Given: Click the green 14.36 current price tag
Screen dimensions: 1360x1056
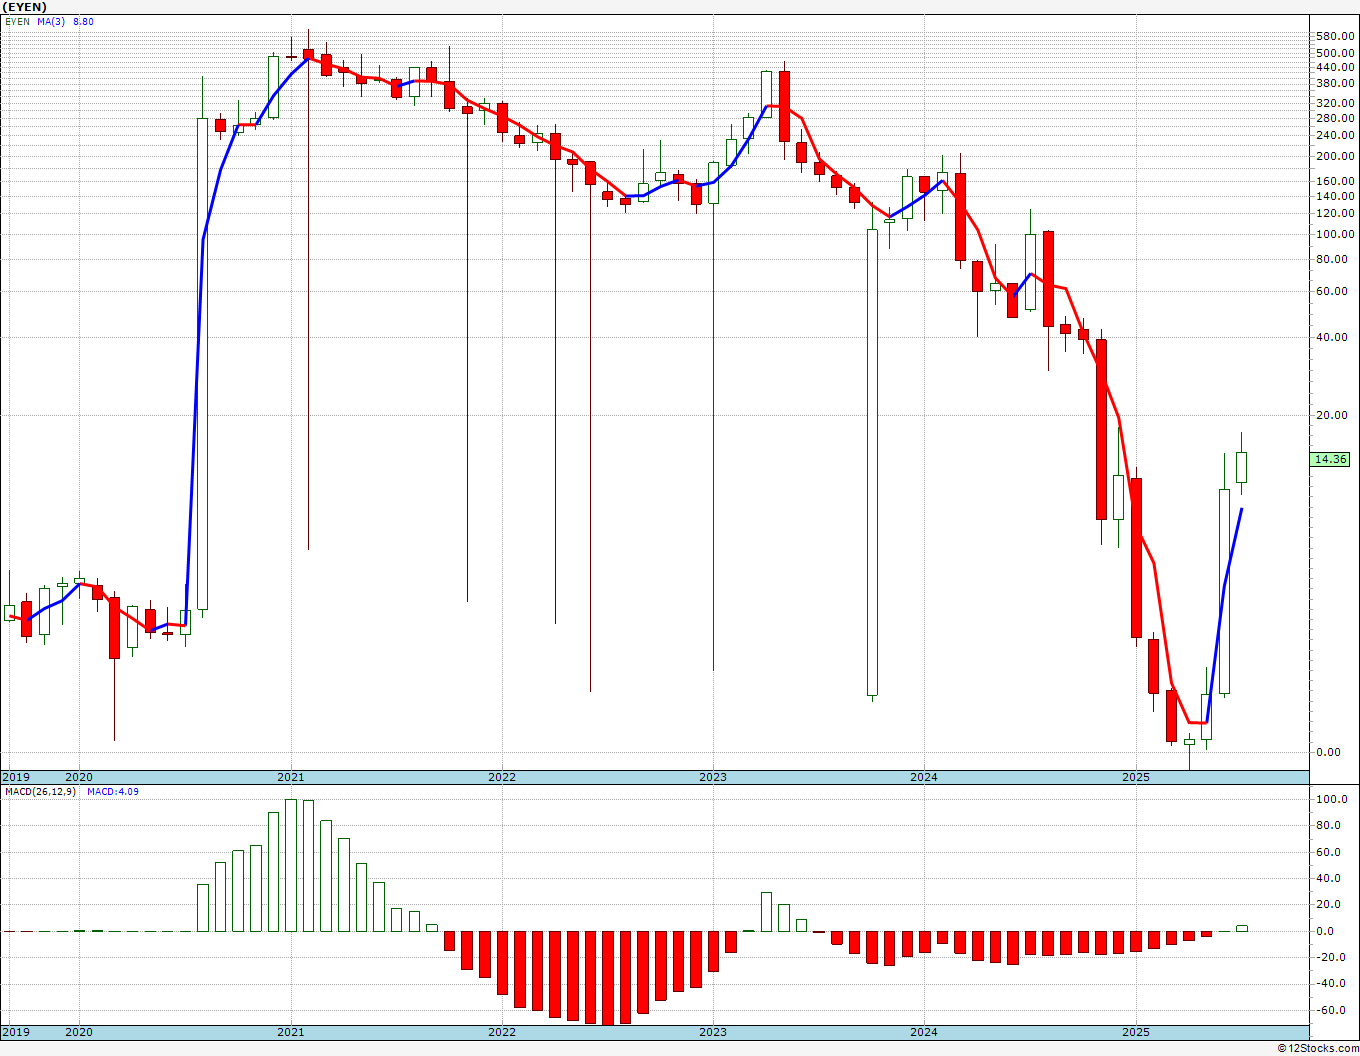Looking at the screenshot, I should tap(1331, 459).
